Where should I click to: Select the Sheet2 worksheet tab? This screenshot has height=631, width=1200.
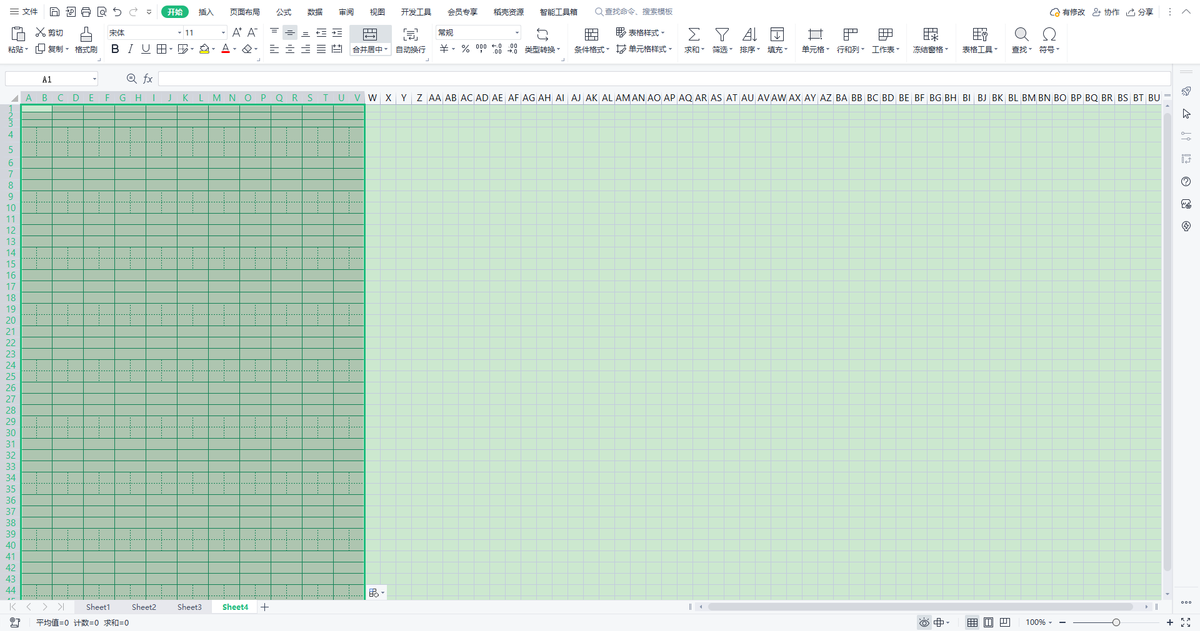[144, 607]
